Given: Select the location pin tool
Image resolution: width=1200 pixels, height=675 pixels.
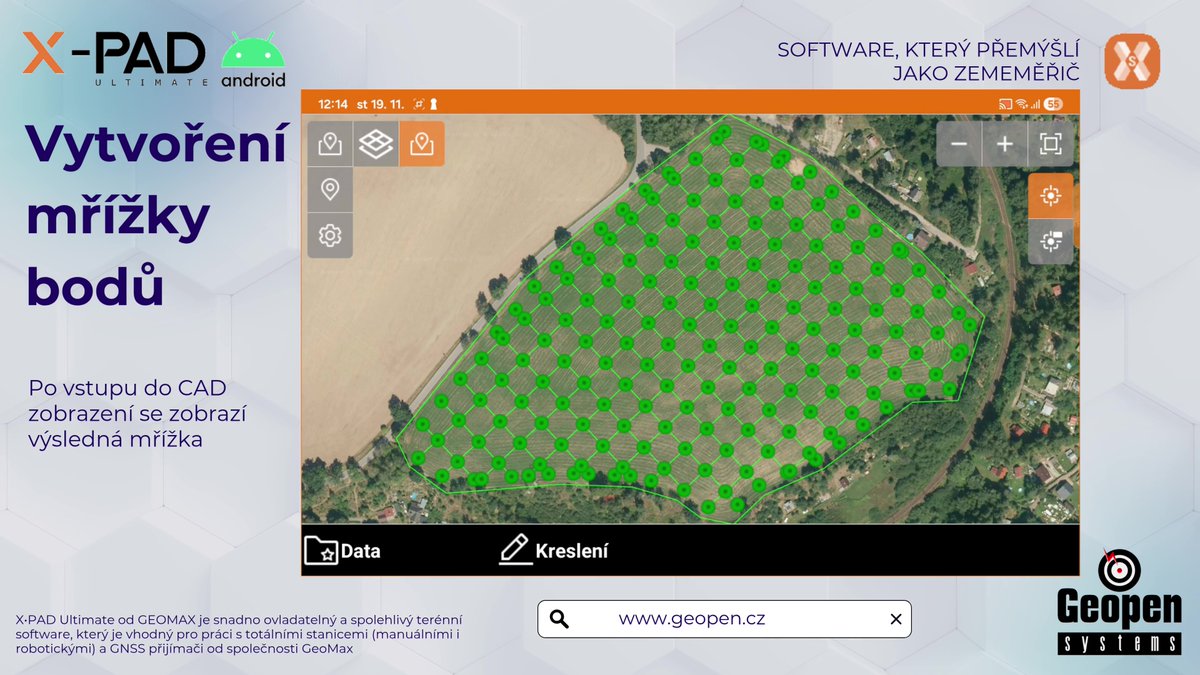Looking at the screenshot, I should click(330, 189).
